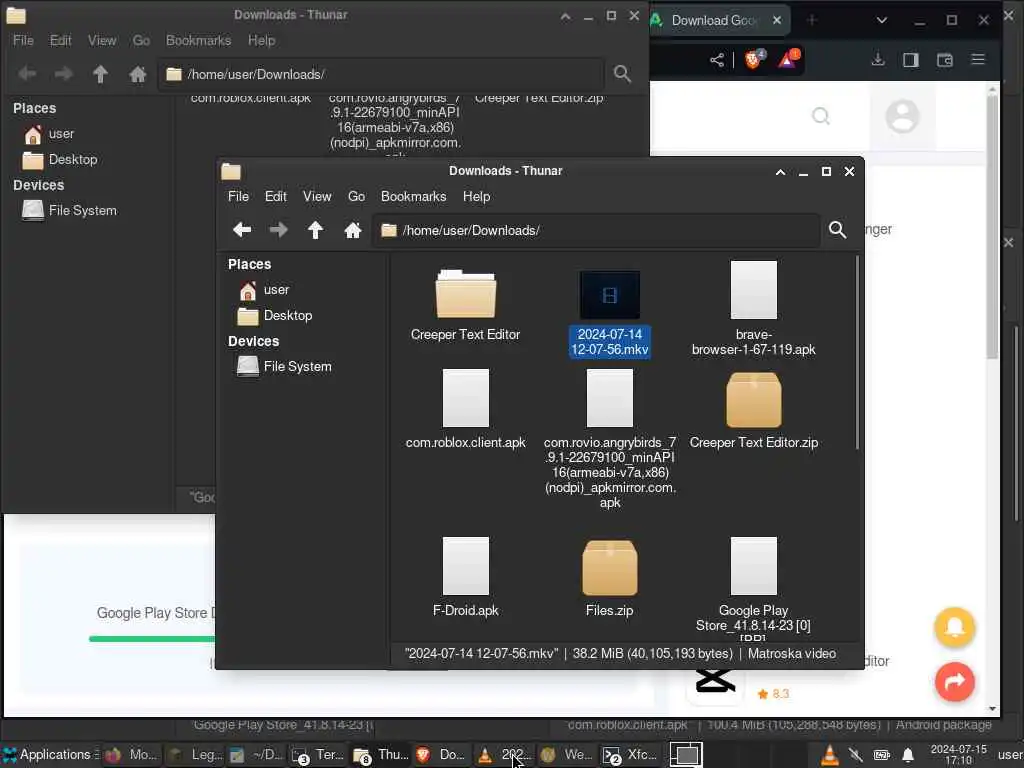Click share icon in Brave address bar
Image resolution: width=1024 pixels, height=768 pixels.
pos(717,60)
